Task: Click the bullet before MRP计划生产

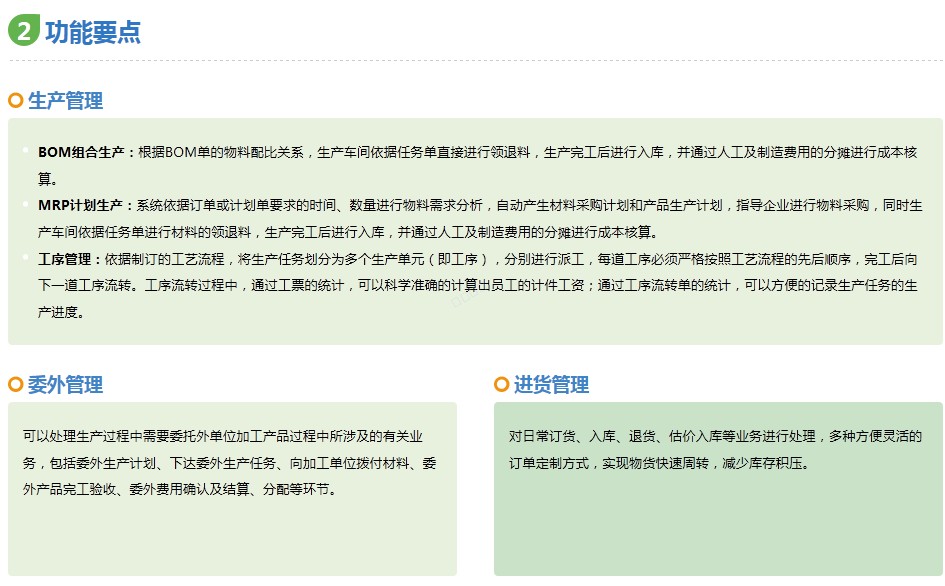Action: point(26,204)
